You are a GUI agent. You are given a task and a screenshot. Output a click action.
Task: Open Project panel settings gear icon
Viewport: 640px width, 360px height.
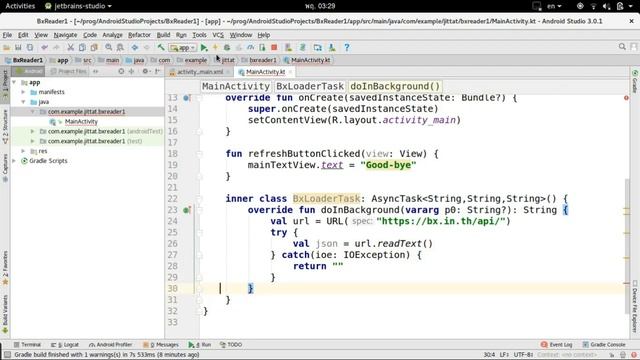pyautogui.click(x=145, y=71)
